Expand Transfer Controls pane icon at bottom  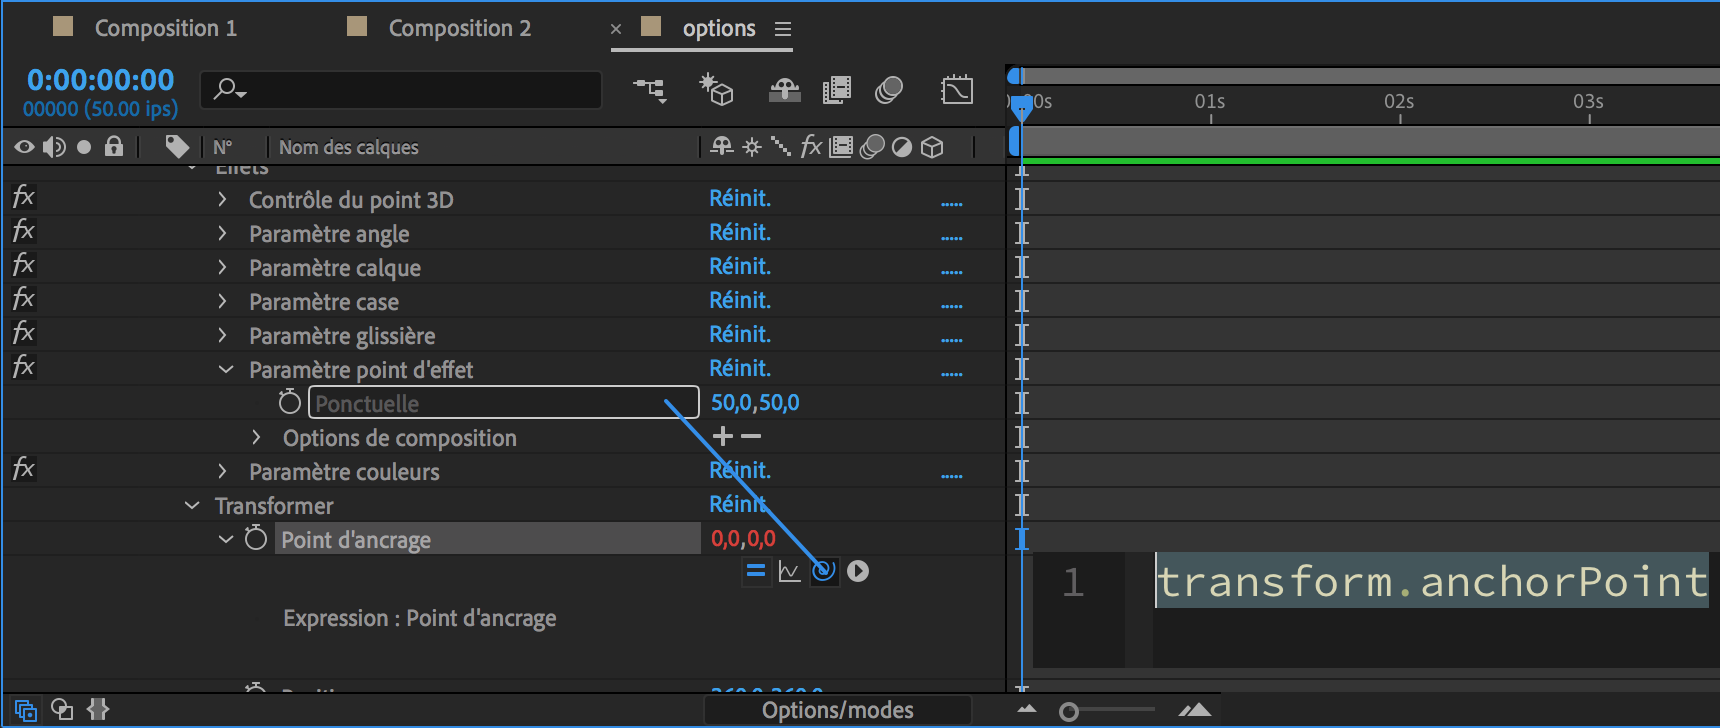click(62, 709)
